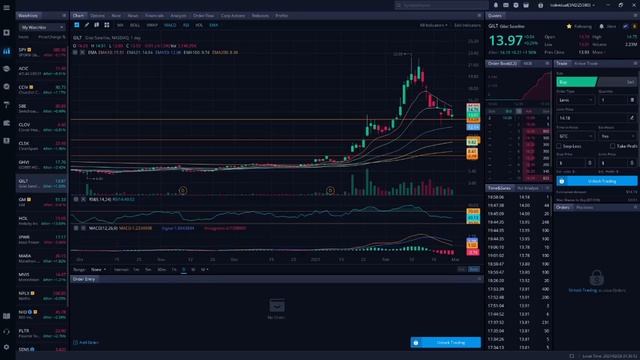Click the Quantity input field
The image size is (640, 360).
tap(613, 100)
